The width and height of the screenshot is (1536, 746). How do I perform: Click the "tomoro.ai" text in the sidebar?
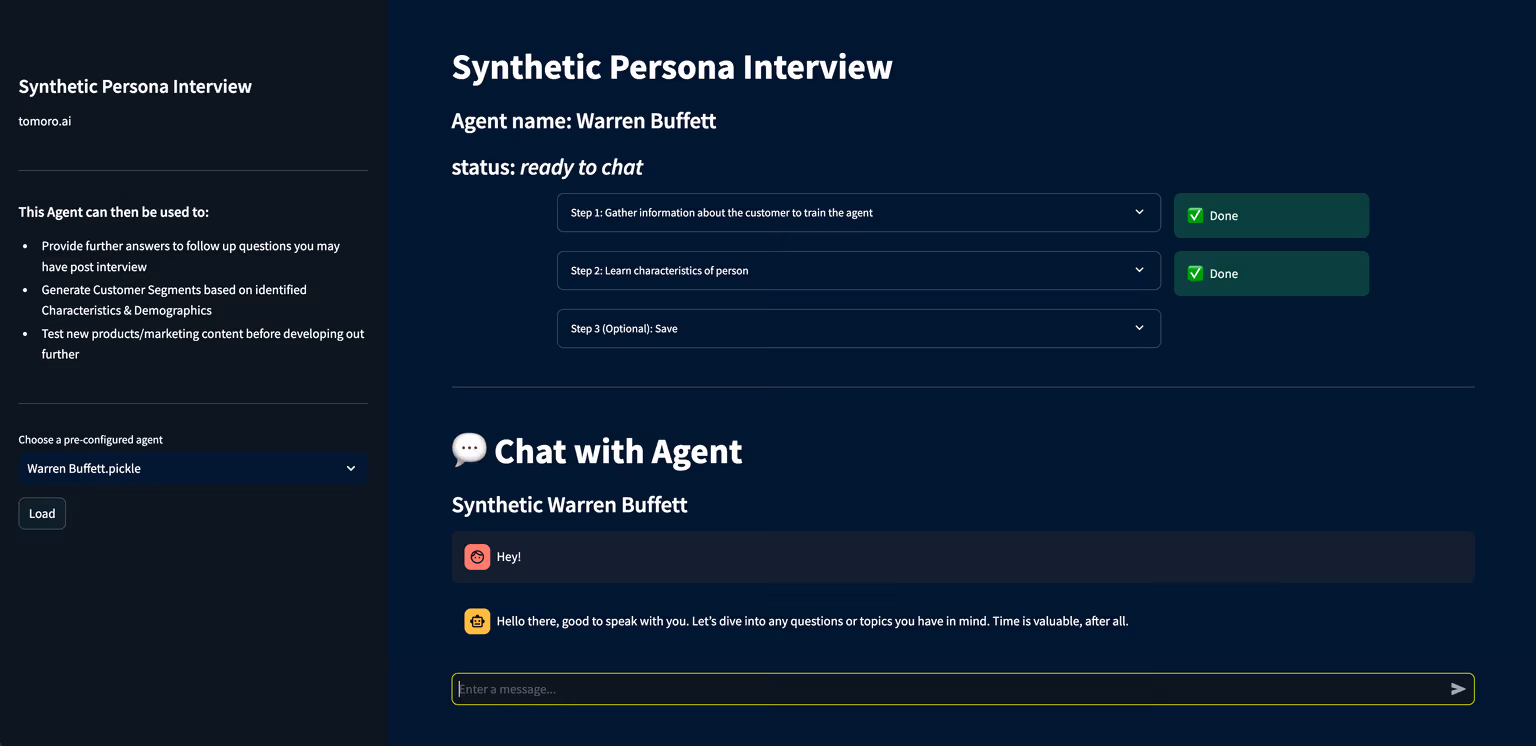coord(45,121)
